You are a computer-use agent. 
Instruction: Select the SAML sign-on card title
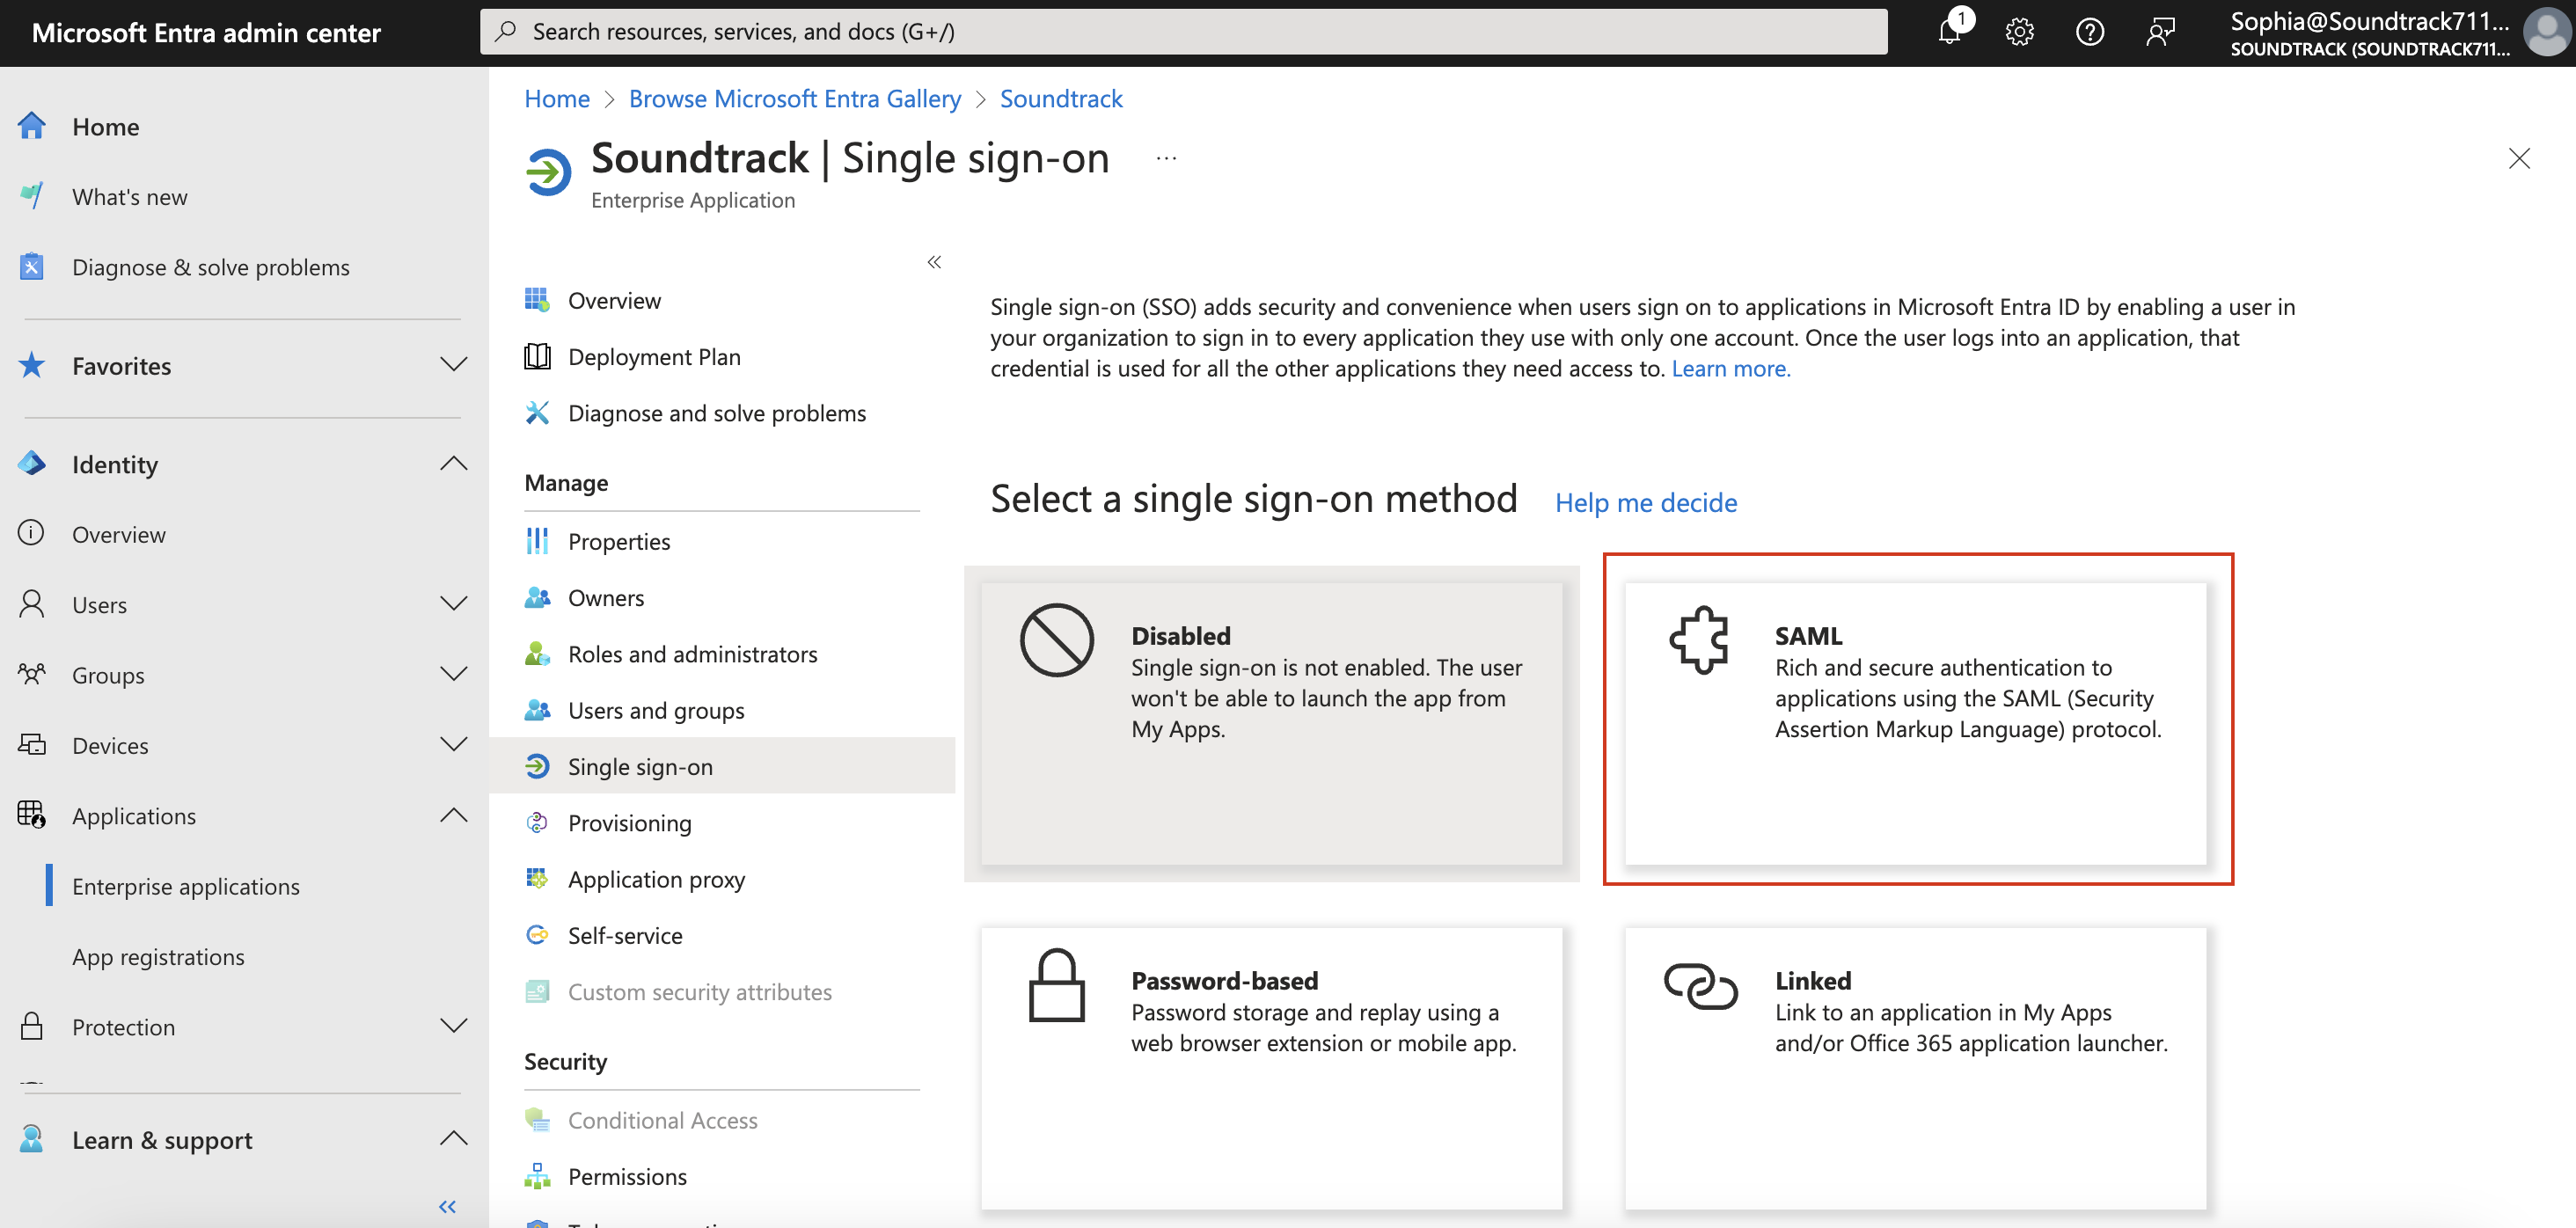(x=1809, y=635)
